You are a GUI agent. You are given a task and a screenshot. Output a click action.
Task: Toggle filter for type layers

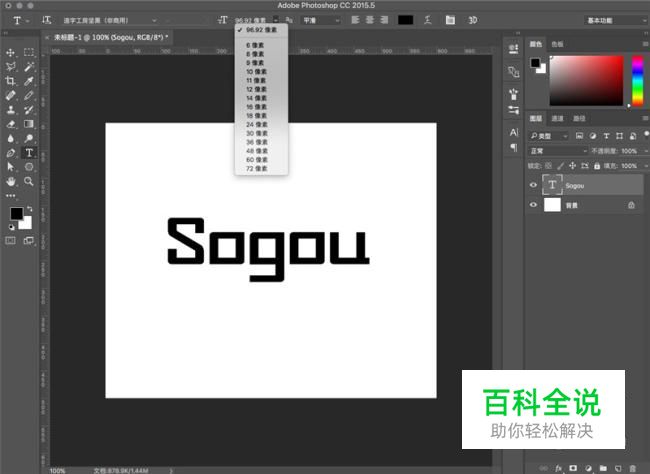606,136
